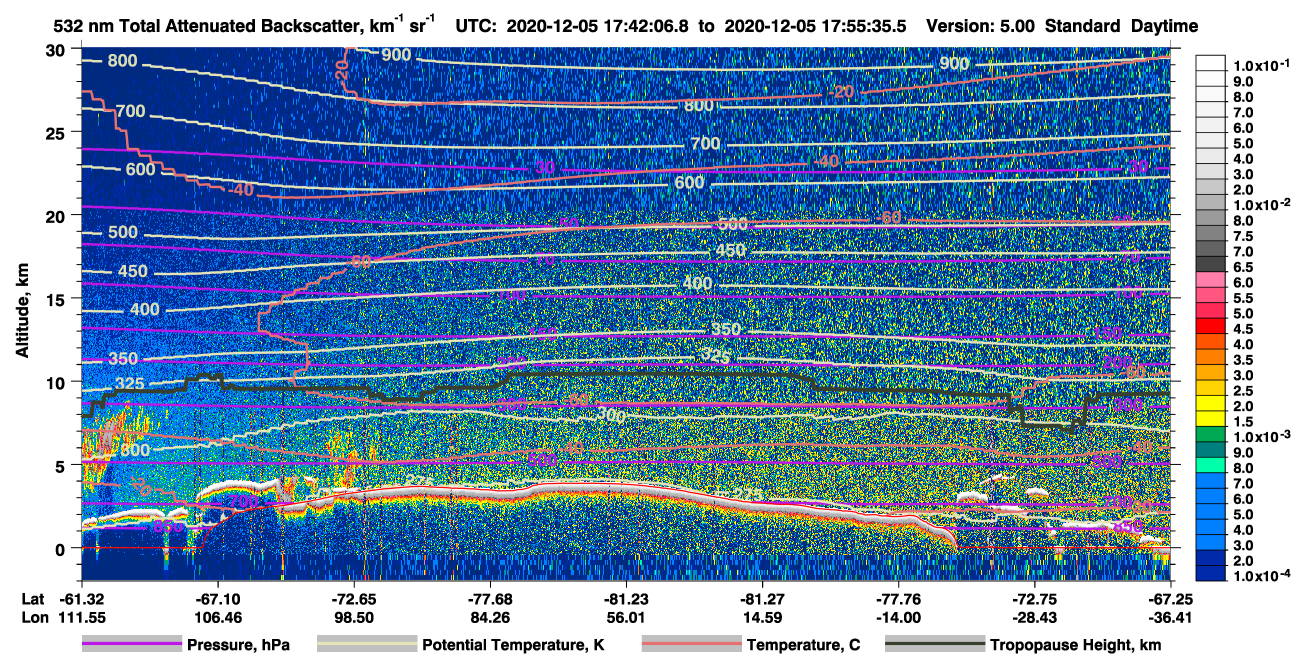Screen dimensions: 1300x667
Task: Click longitude value 98.50
Action: coord(354,617)
